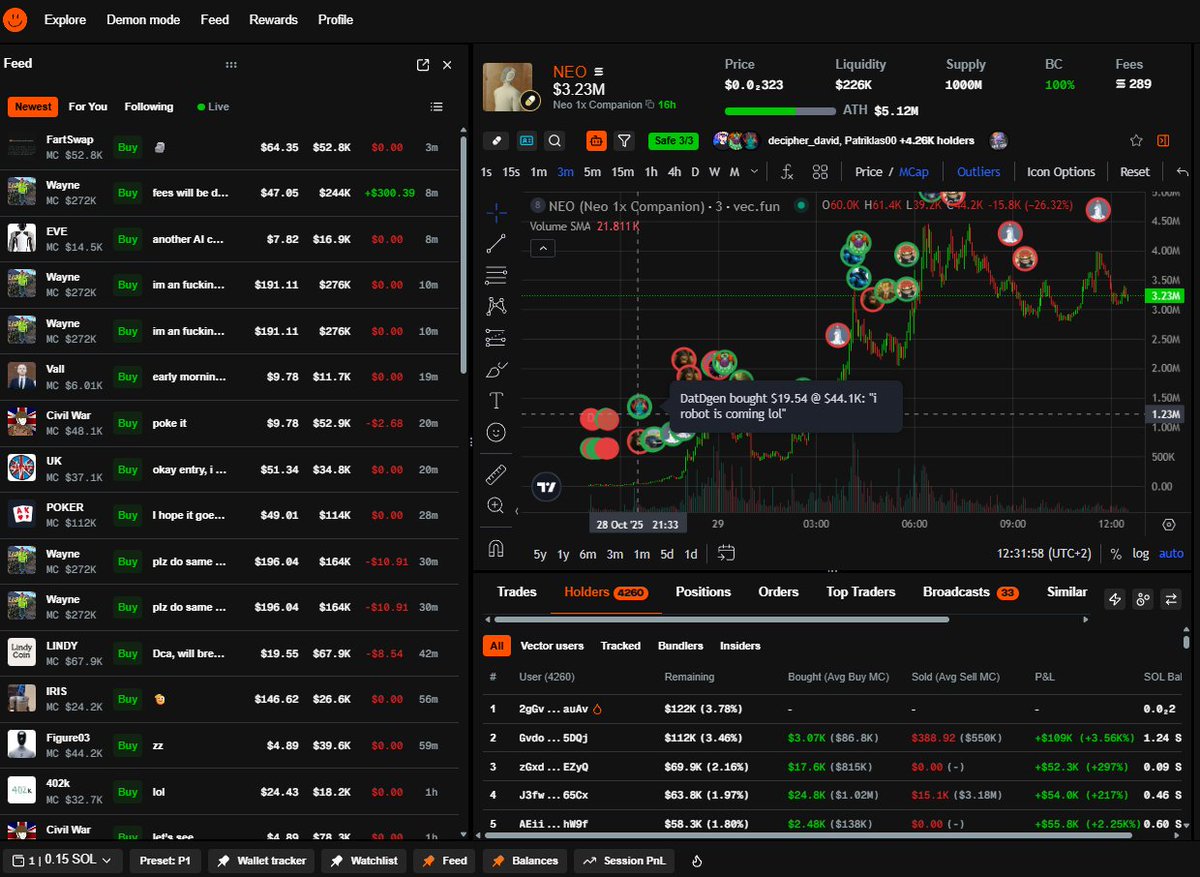Open chart settings gear on axis
The height and width of the screenshot is (877, 1200).
coord(1169,524)
